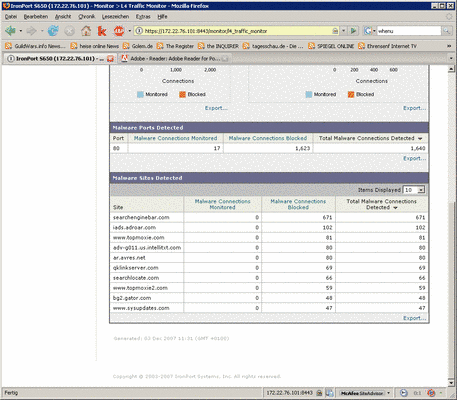Image resolution: width=457 pixels, height=400 pixels.
Task: Open the Extras menu
Action: (x=143, y=17)
